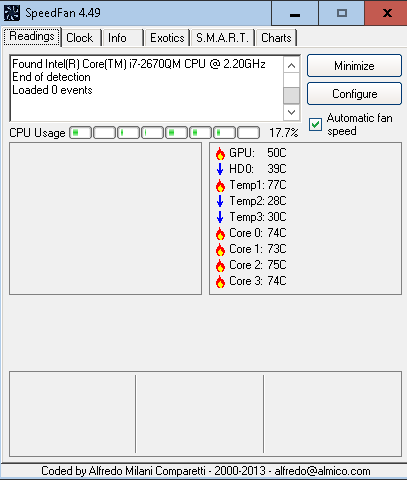Viewport: 407px width, 480px height.
Task: Click the blue down arrow beside HD0
Action: click(220, 169)
